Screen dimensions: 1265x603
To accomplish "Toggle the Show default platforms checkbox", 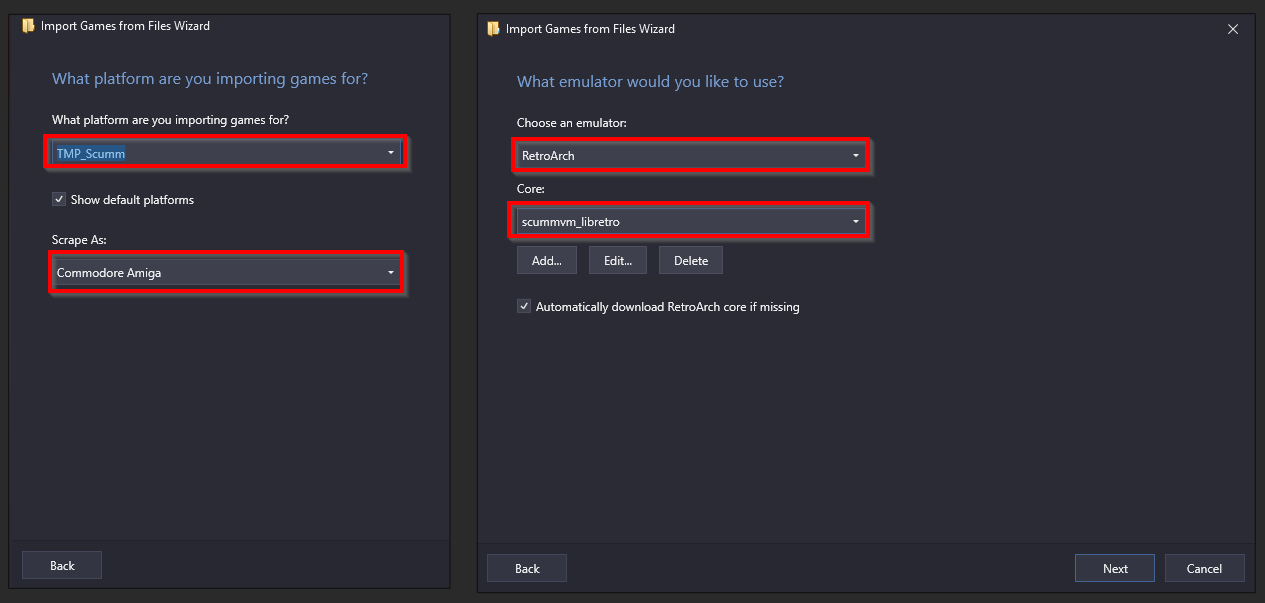I will click(58, 199).
